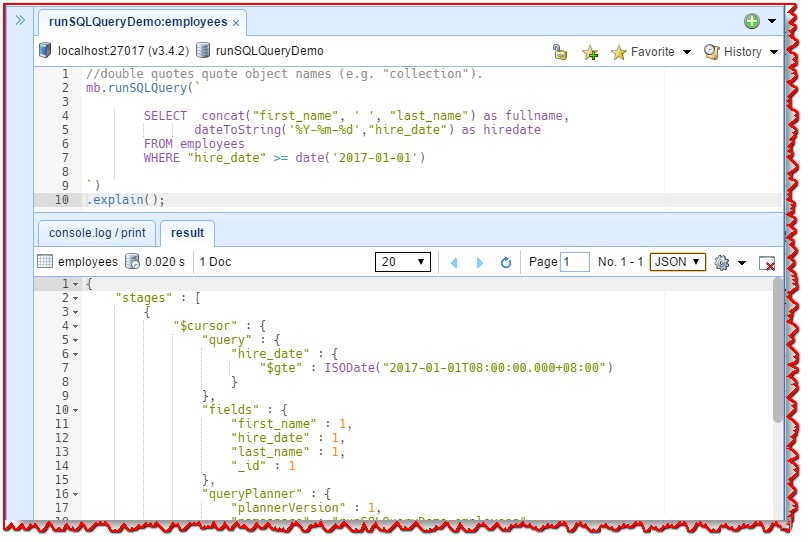Click the Page number input field
Viewport: 808px width, 542px height.
(575, 262)
